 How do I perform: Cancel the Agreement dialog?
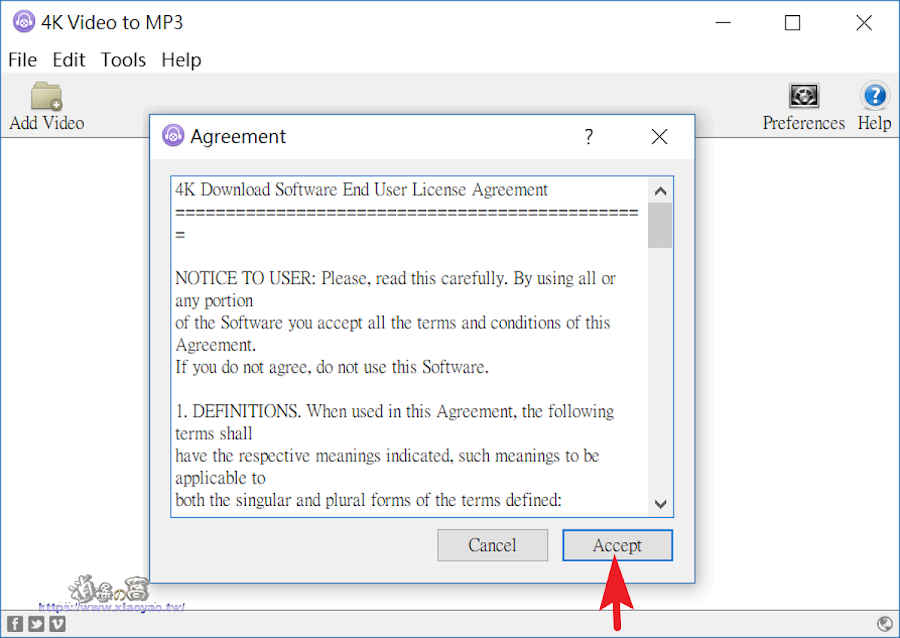pos(492,545)
